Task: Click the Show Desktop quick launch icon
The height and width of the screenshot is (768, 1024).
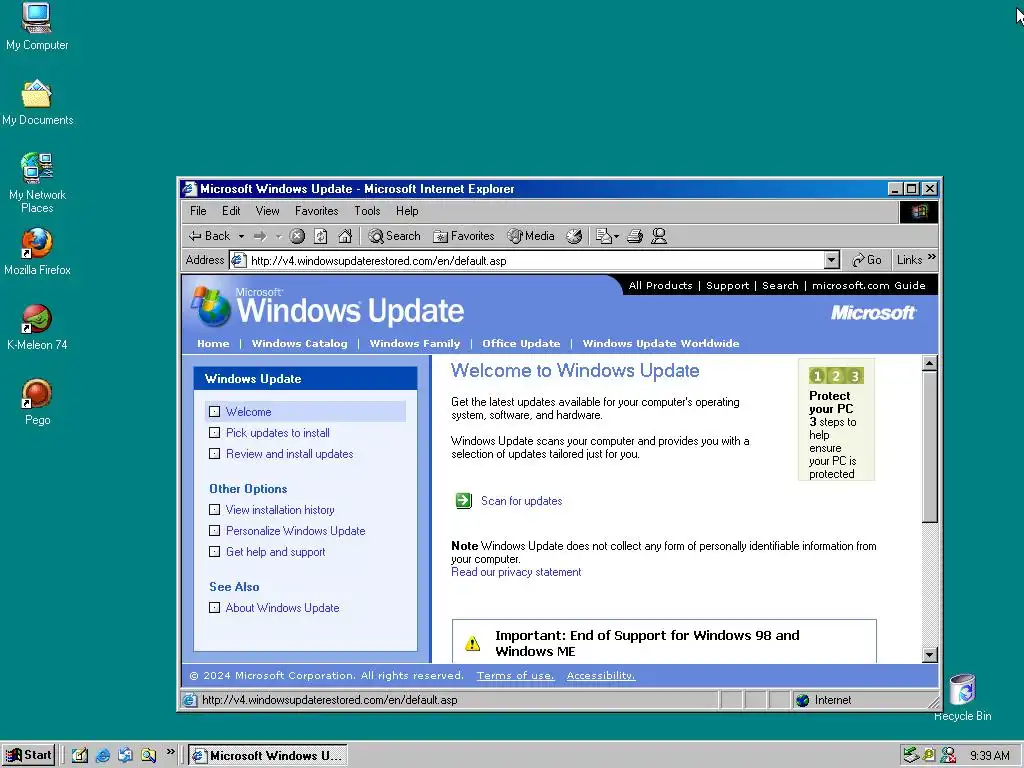Action: pyautogui.click(x=80, y=755)
